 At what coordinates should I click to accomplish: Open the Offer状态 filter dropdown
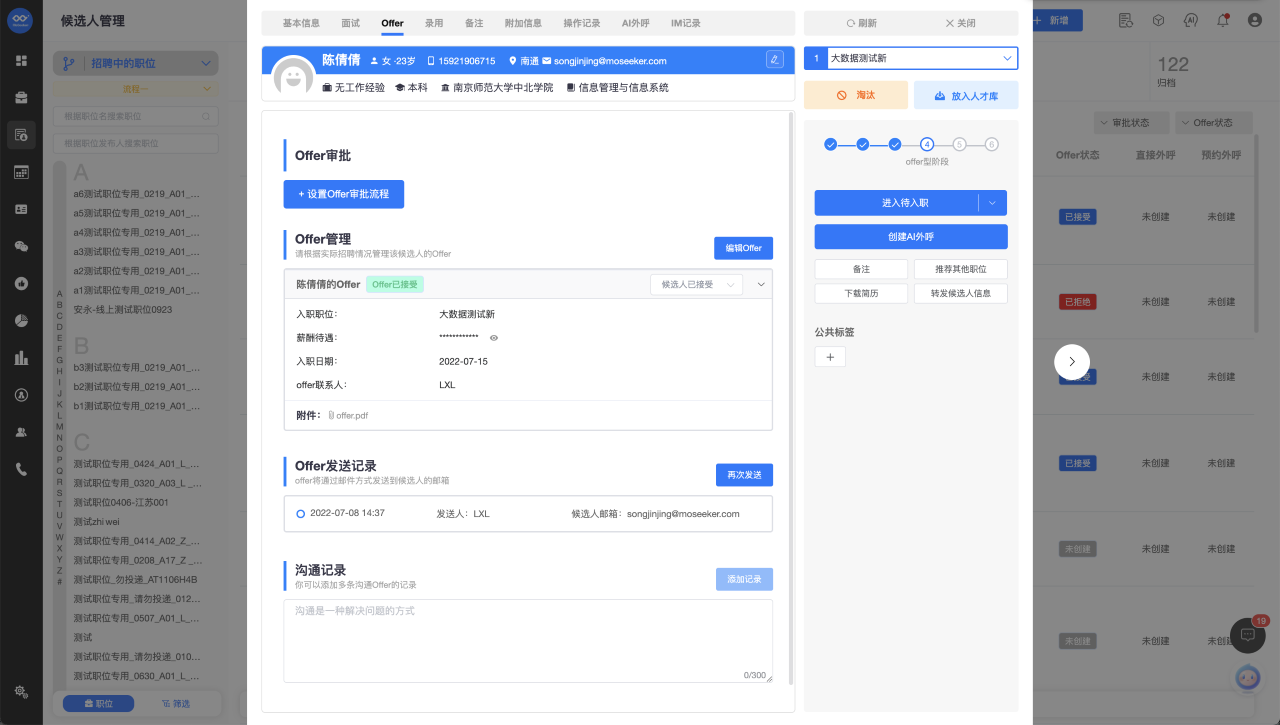click(1212, 123)
